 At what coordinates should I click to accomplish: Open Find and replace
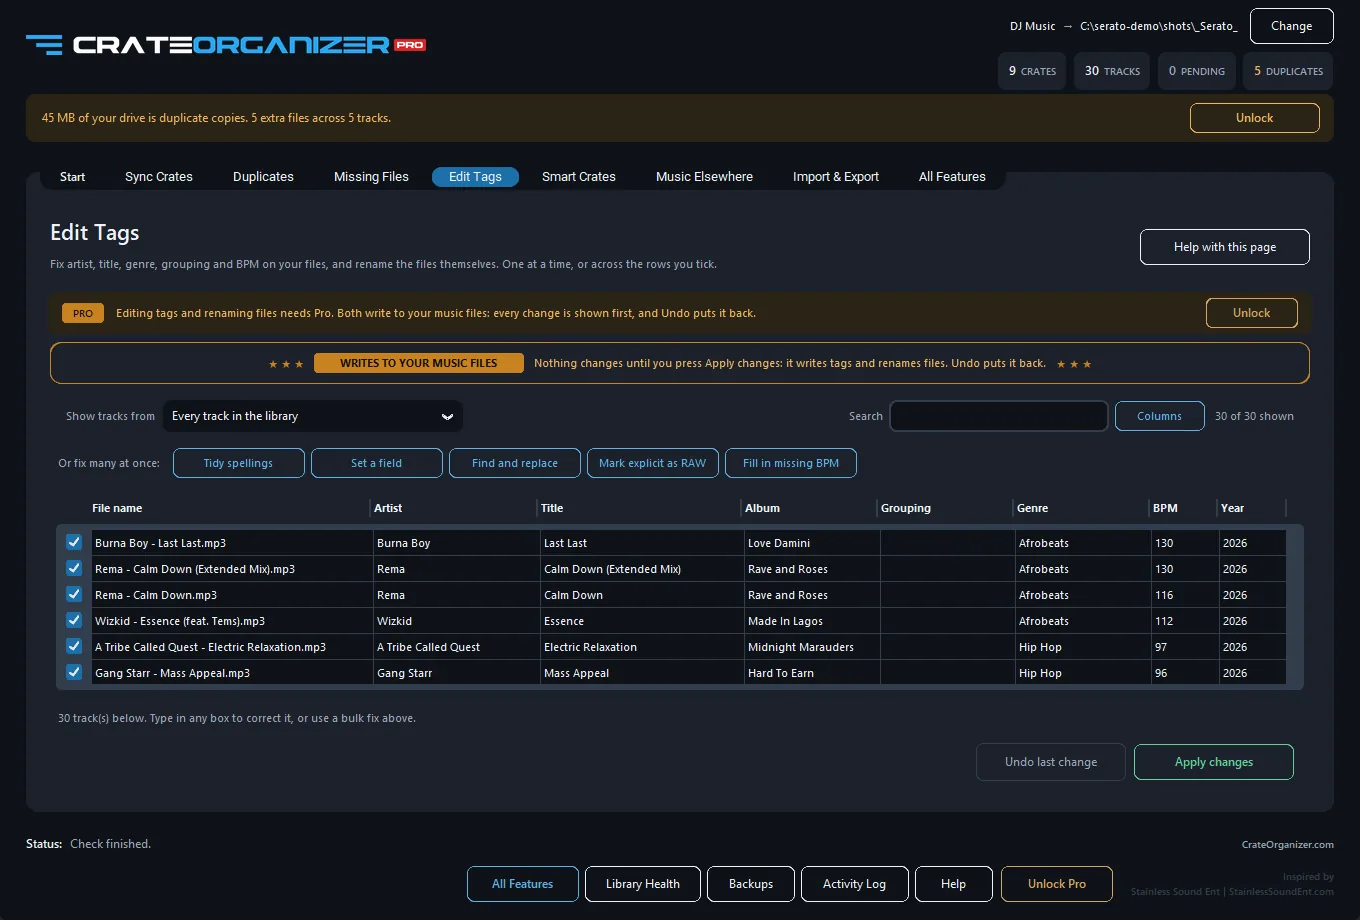point(515,463)
